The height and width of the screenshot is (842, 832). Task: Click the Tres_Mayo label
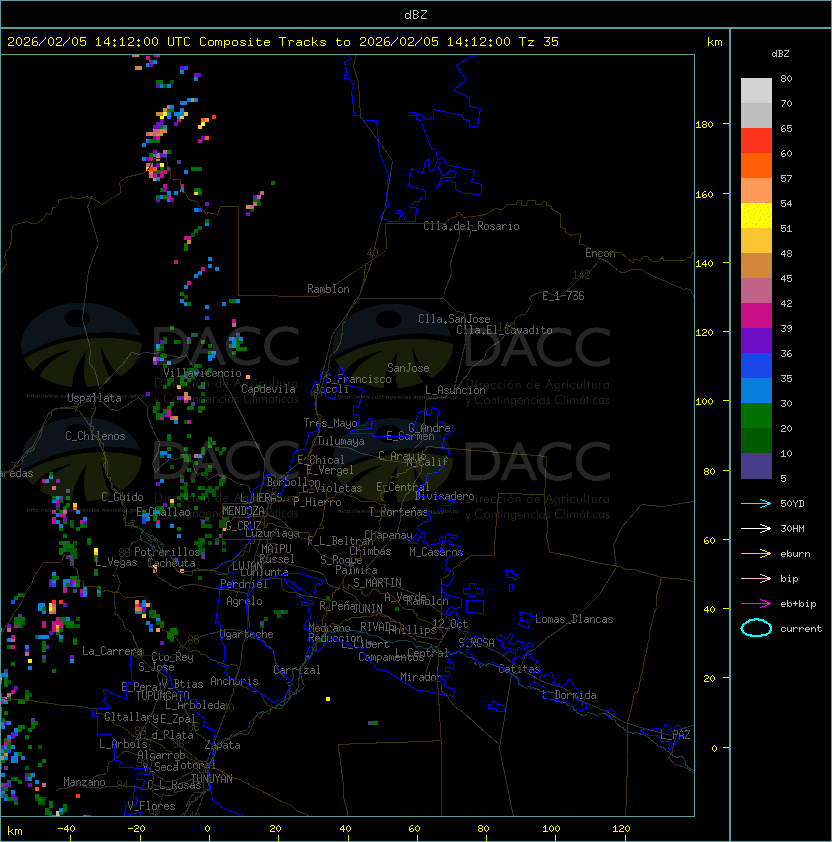330,423
